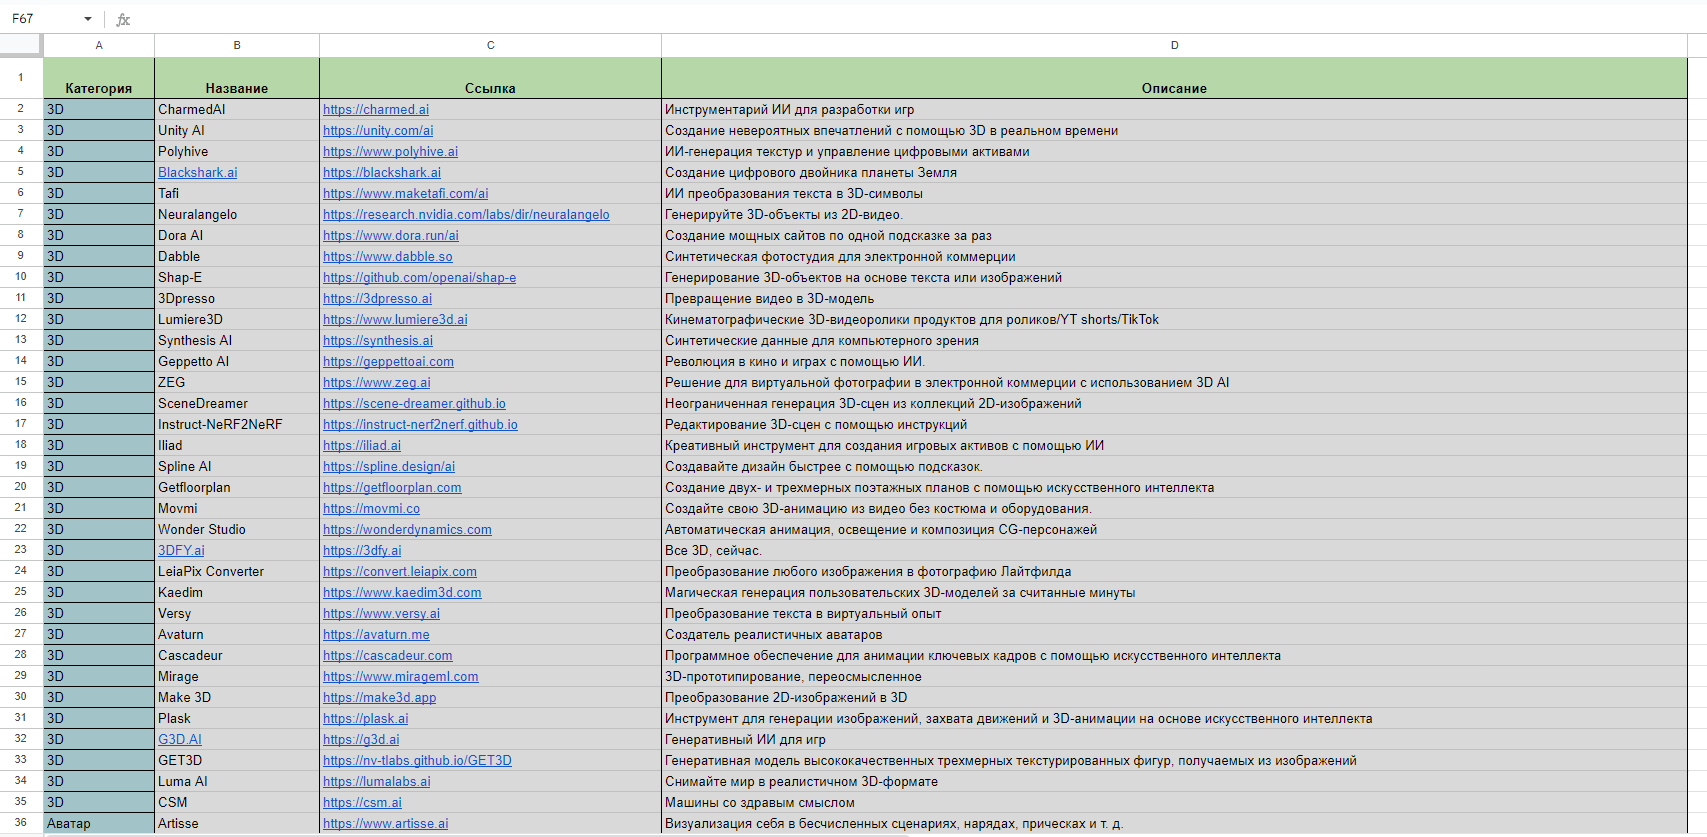This screenshot has width=1707, height=837.
Task: Open the Neuralangelo NVIDIA research link
Action: click(466, 215)
